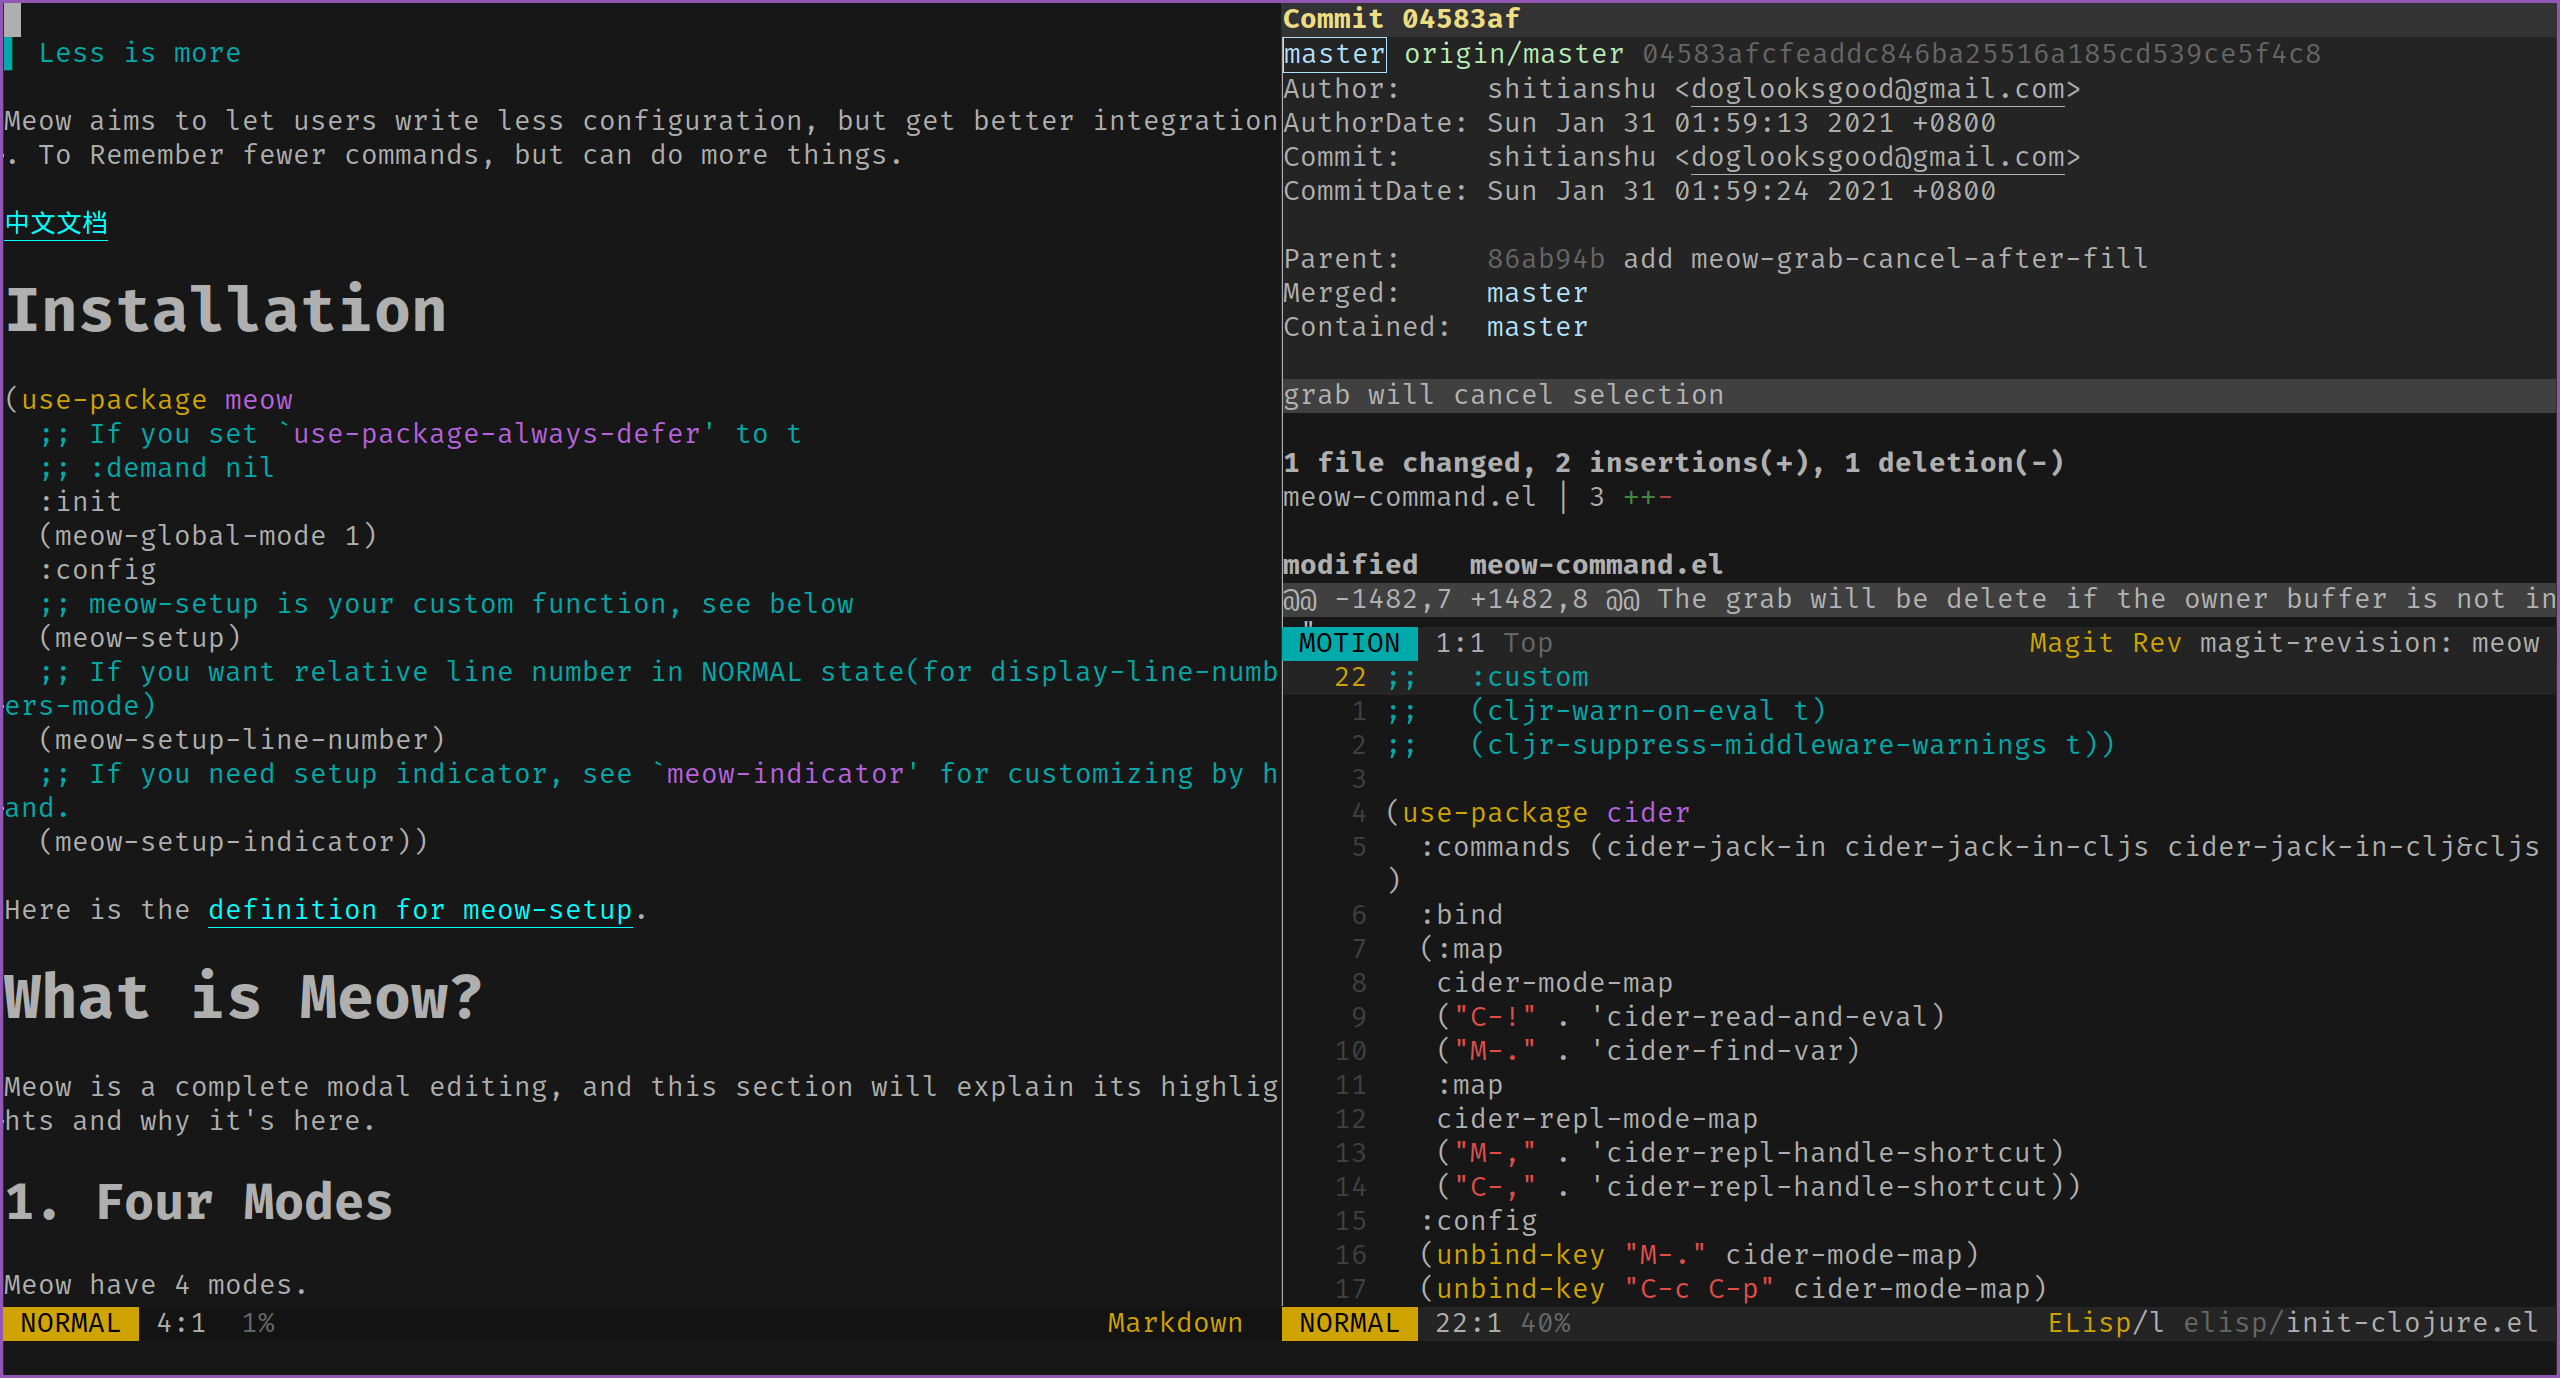The image size is (2560, 1378).
Task: Click the (use-package cider line
Action: [1537, 813]
